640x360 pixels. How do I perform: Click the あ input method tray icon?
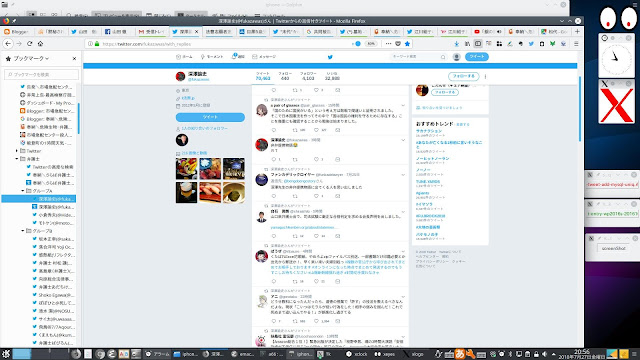click(x=460, y=354)
